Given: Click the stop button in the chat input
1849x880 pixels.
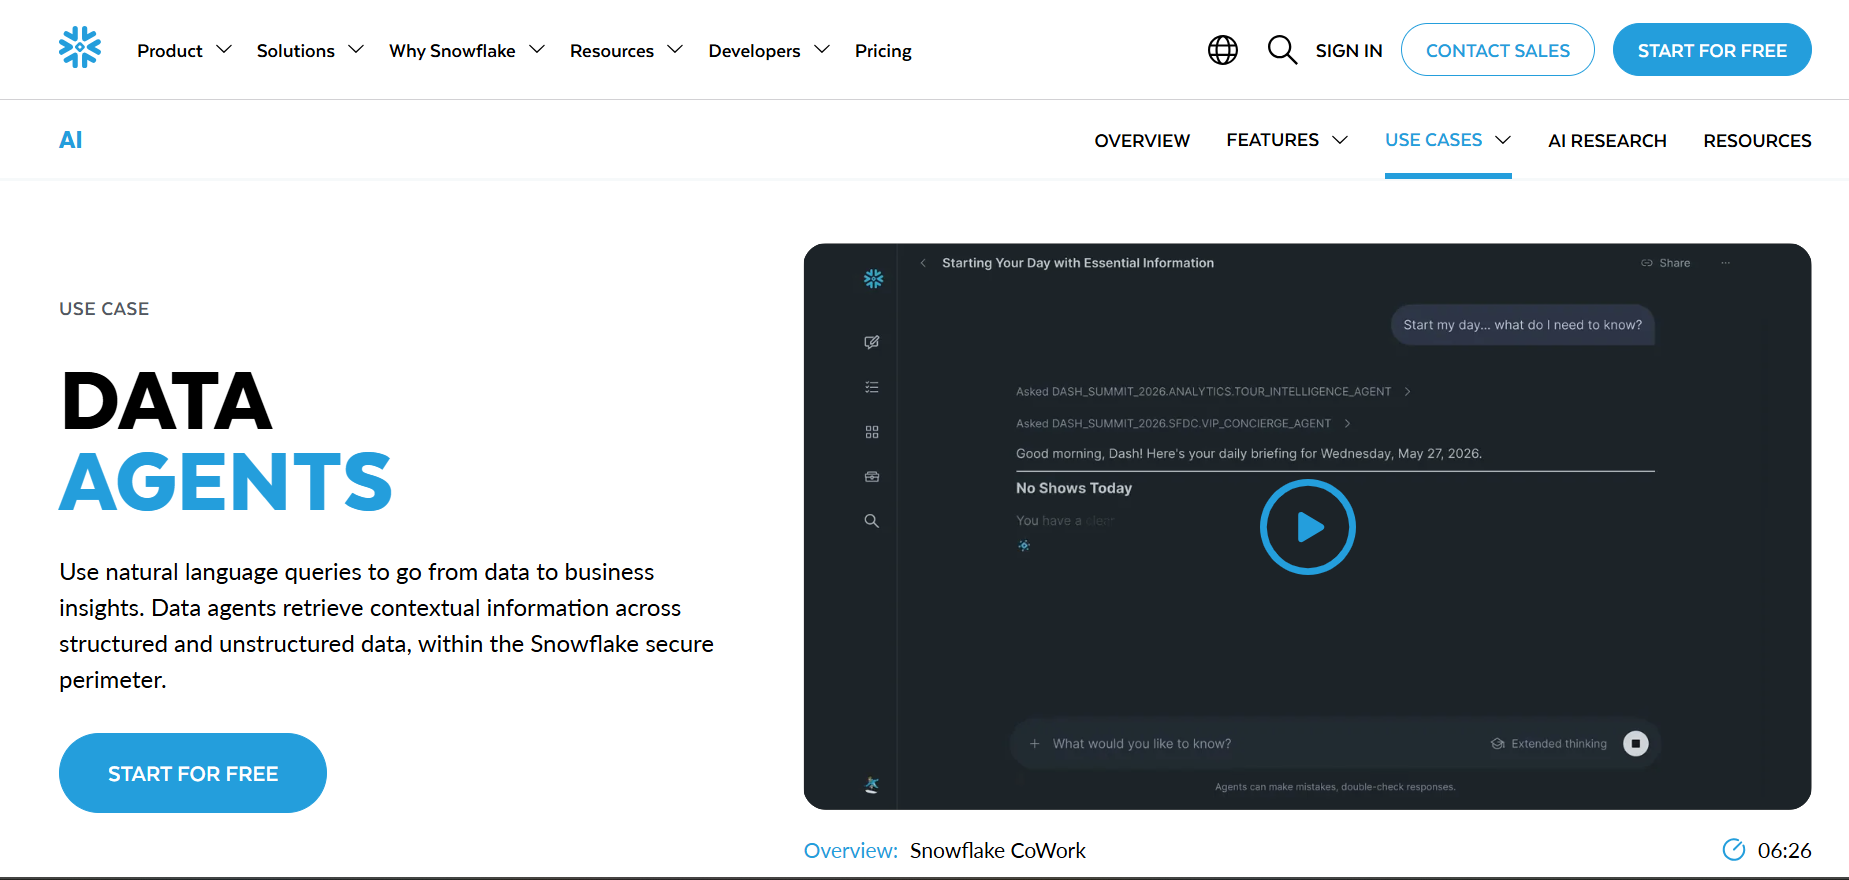Looking at the screenshot, I should coord(1636,743).
